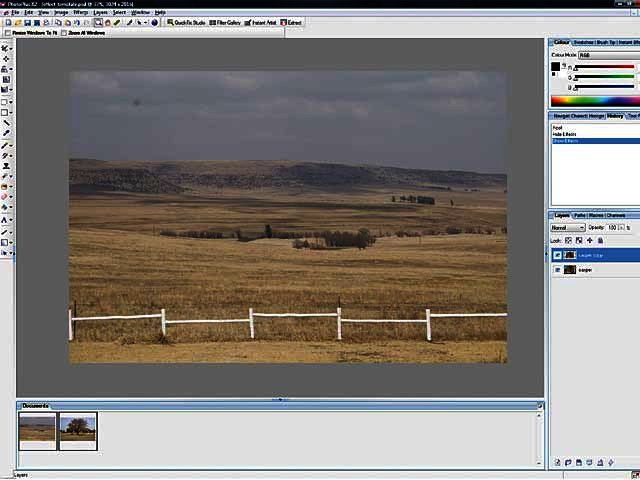
Task: Open the tree photo thumbnail in Documents
Action: tap(78, 430)
